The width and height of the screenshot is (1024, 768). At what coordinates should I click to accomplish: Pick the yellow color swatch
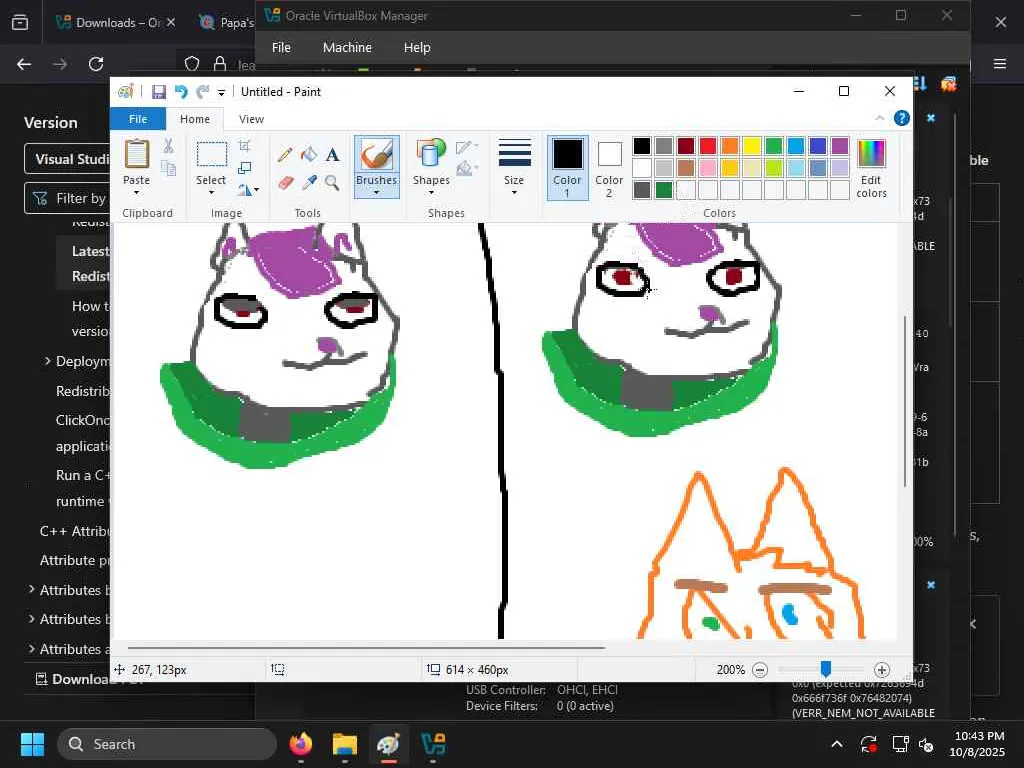tap(752, 146)
